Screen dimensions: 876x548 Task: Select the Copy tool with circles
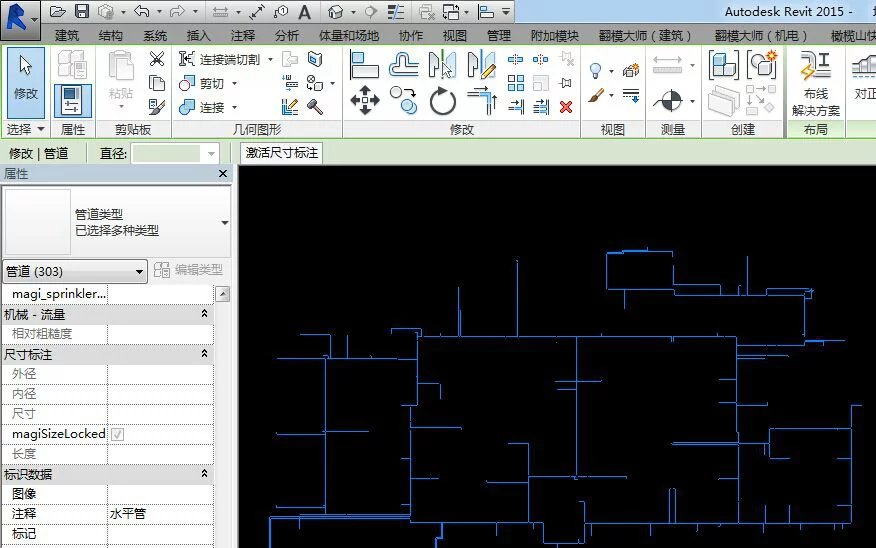point(403,101)
